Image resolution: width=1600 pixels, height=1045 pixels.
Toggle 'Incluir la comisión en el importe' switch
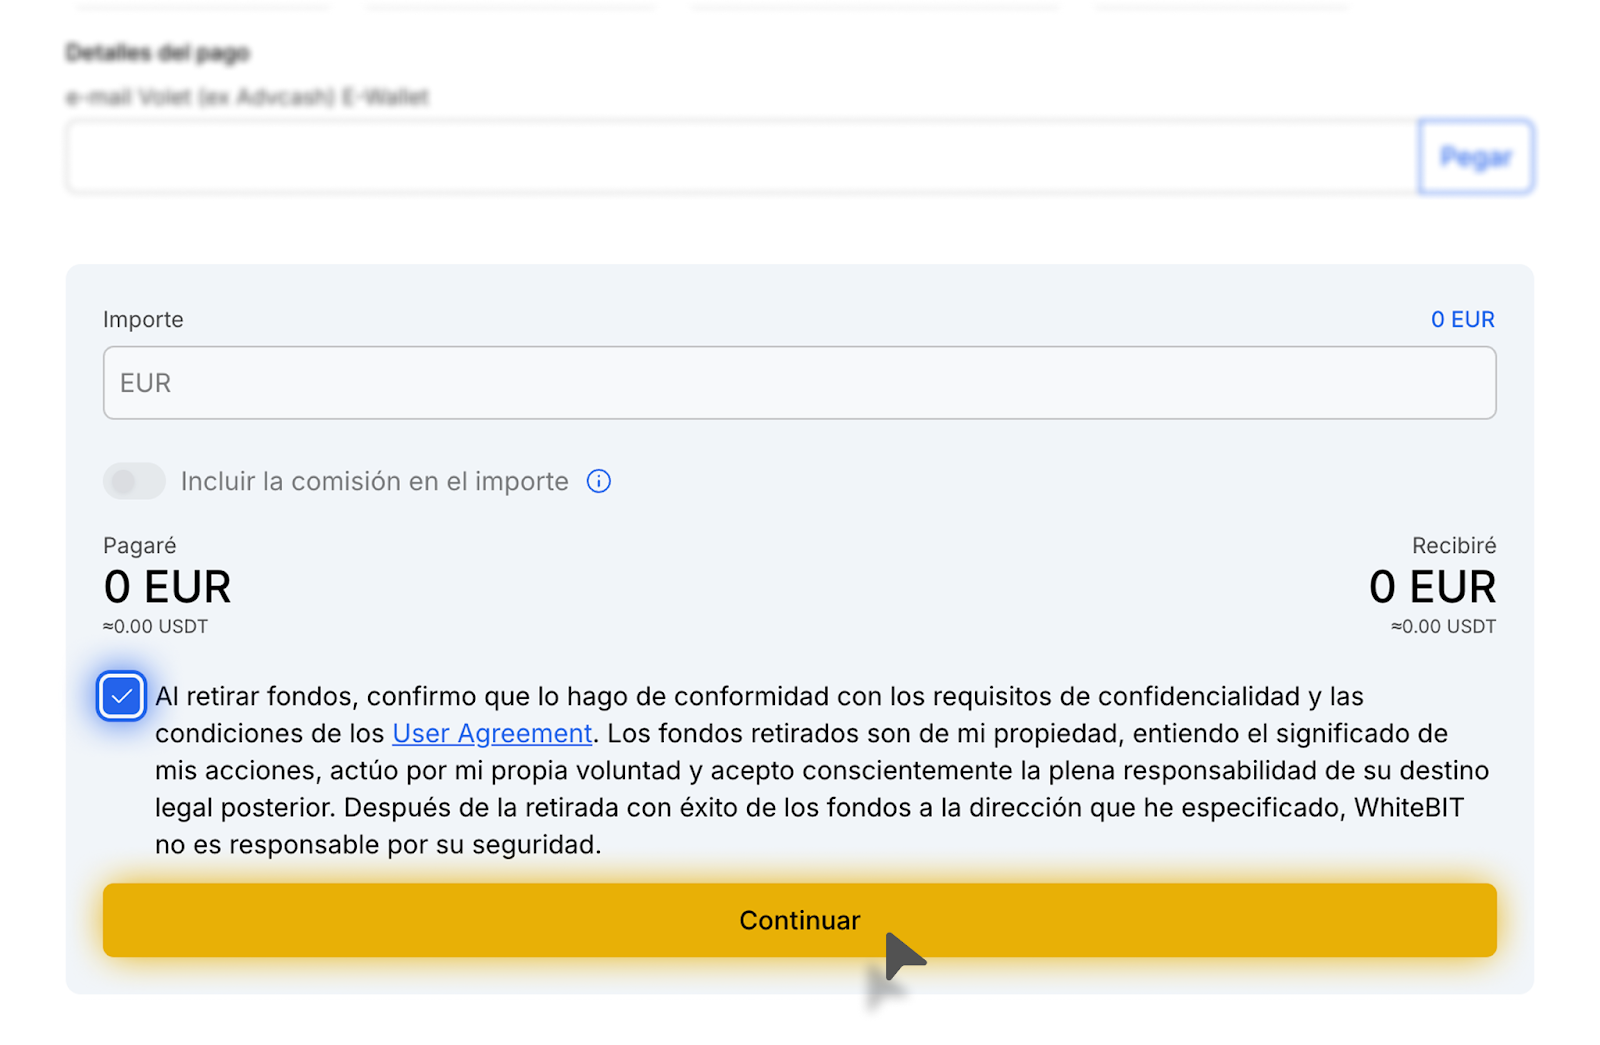134,481
